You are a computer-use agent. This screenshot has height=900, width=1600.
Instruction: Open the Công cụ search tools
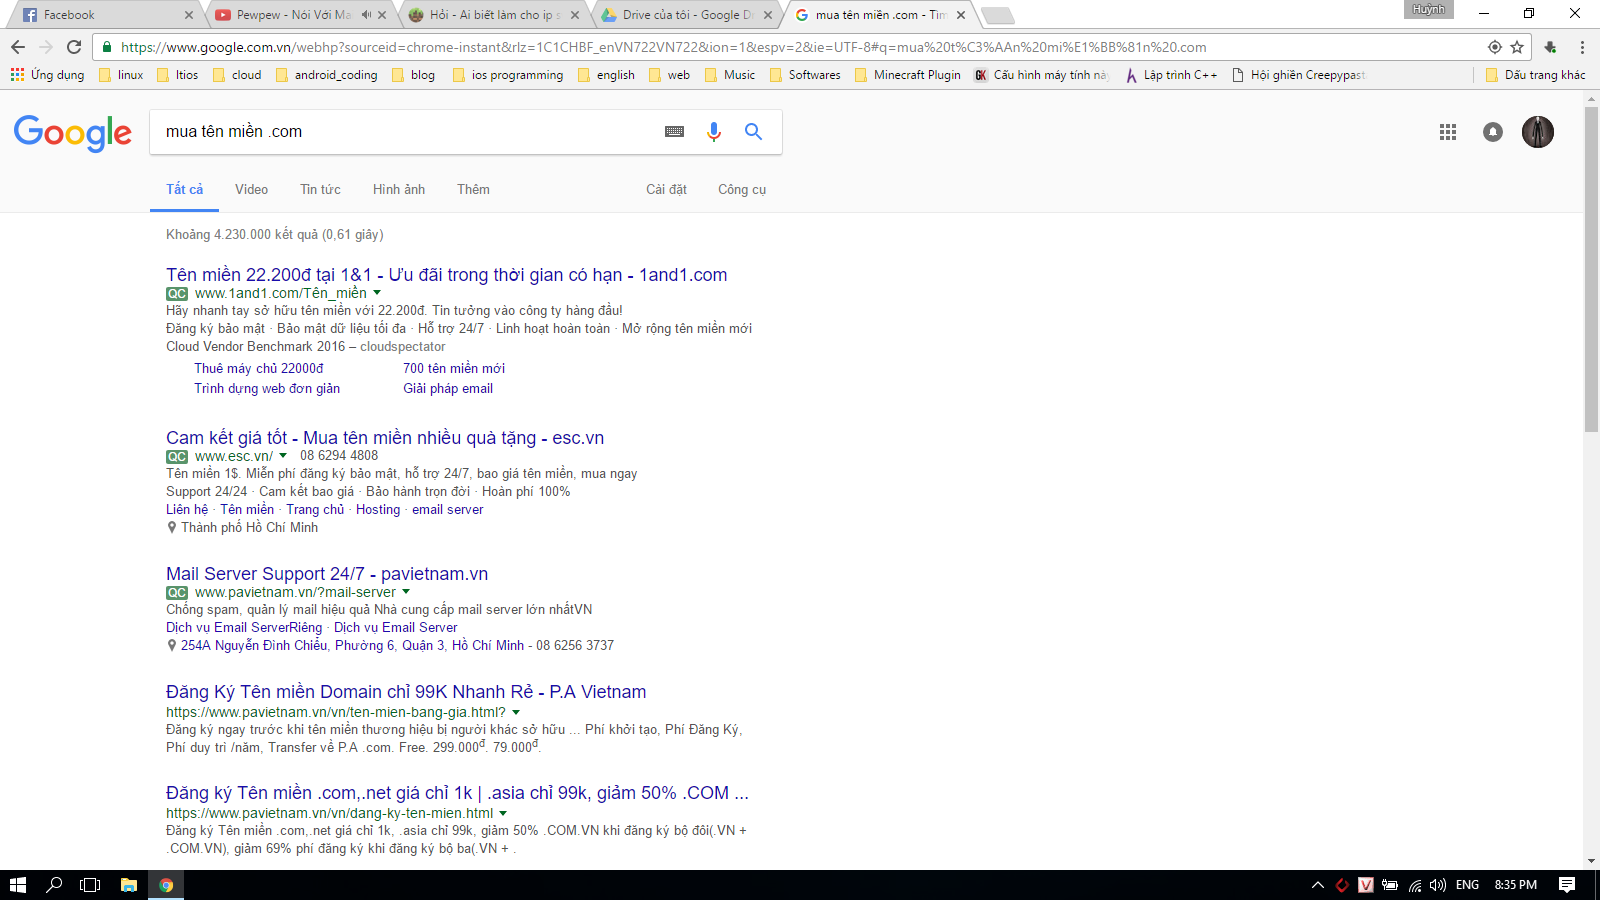click(x=742, y=189)
